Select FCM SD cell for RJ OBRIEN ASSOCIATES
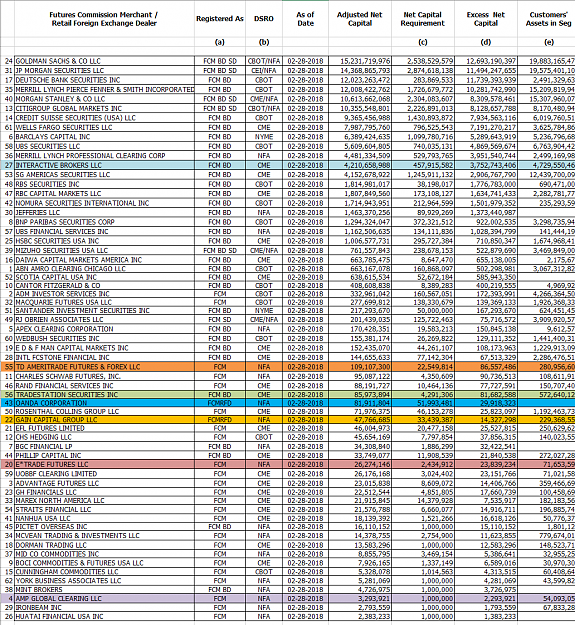 (x=220, y=320)
